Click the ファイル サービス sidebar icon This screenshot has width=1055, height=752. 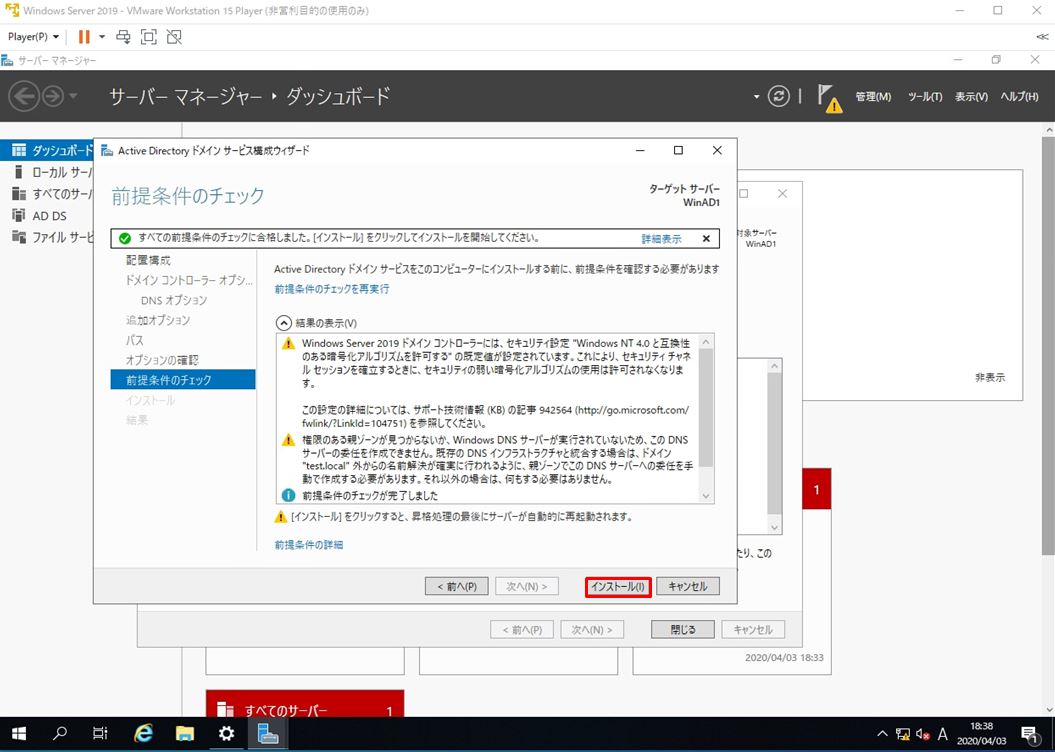click(x=19, y=237)
